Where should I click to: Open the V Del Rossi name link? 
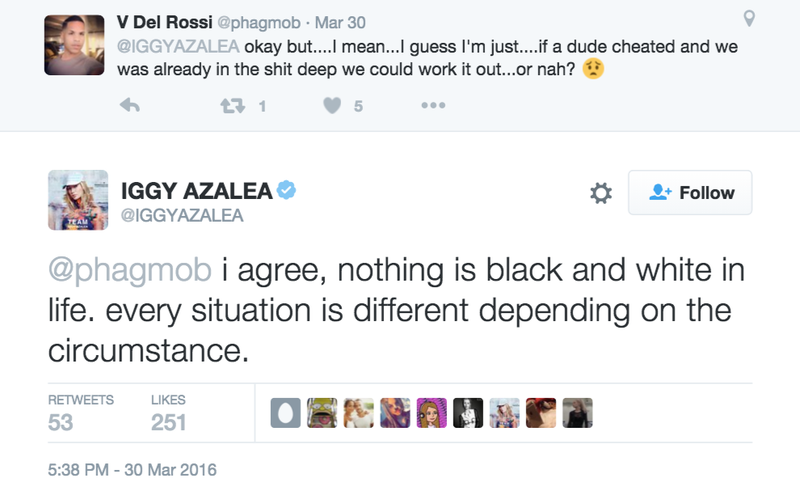(x=164, y=22)
